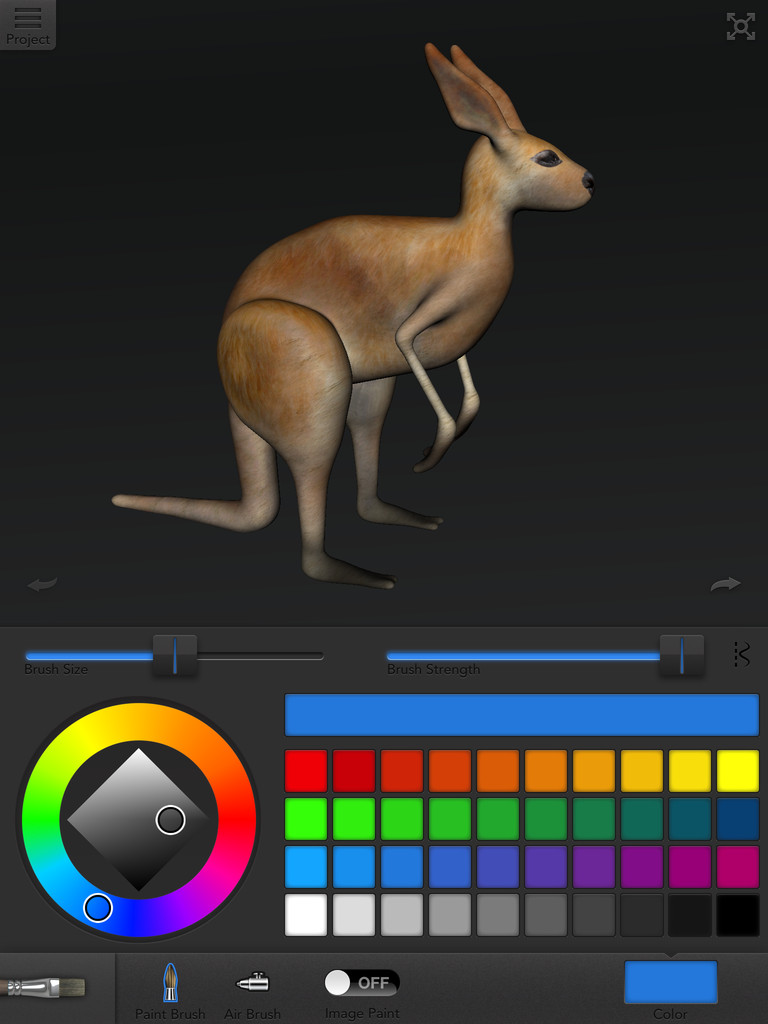Click the Brush Strength slider handle
The height and width of the screenshot is (1024, 768).
click(x=682, y=655)
